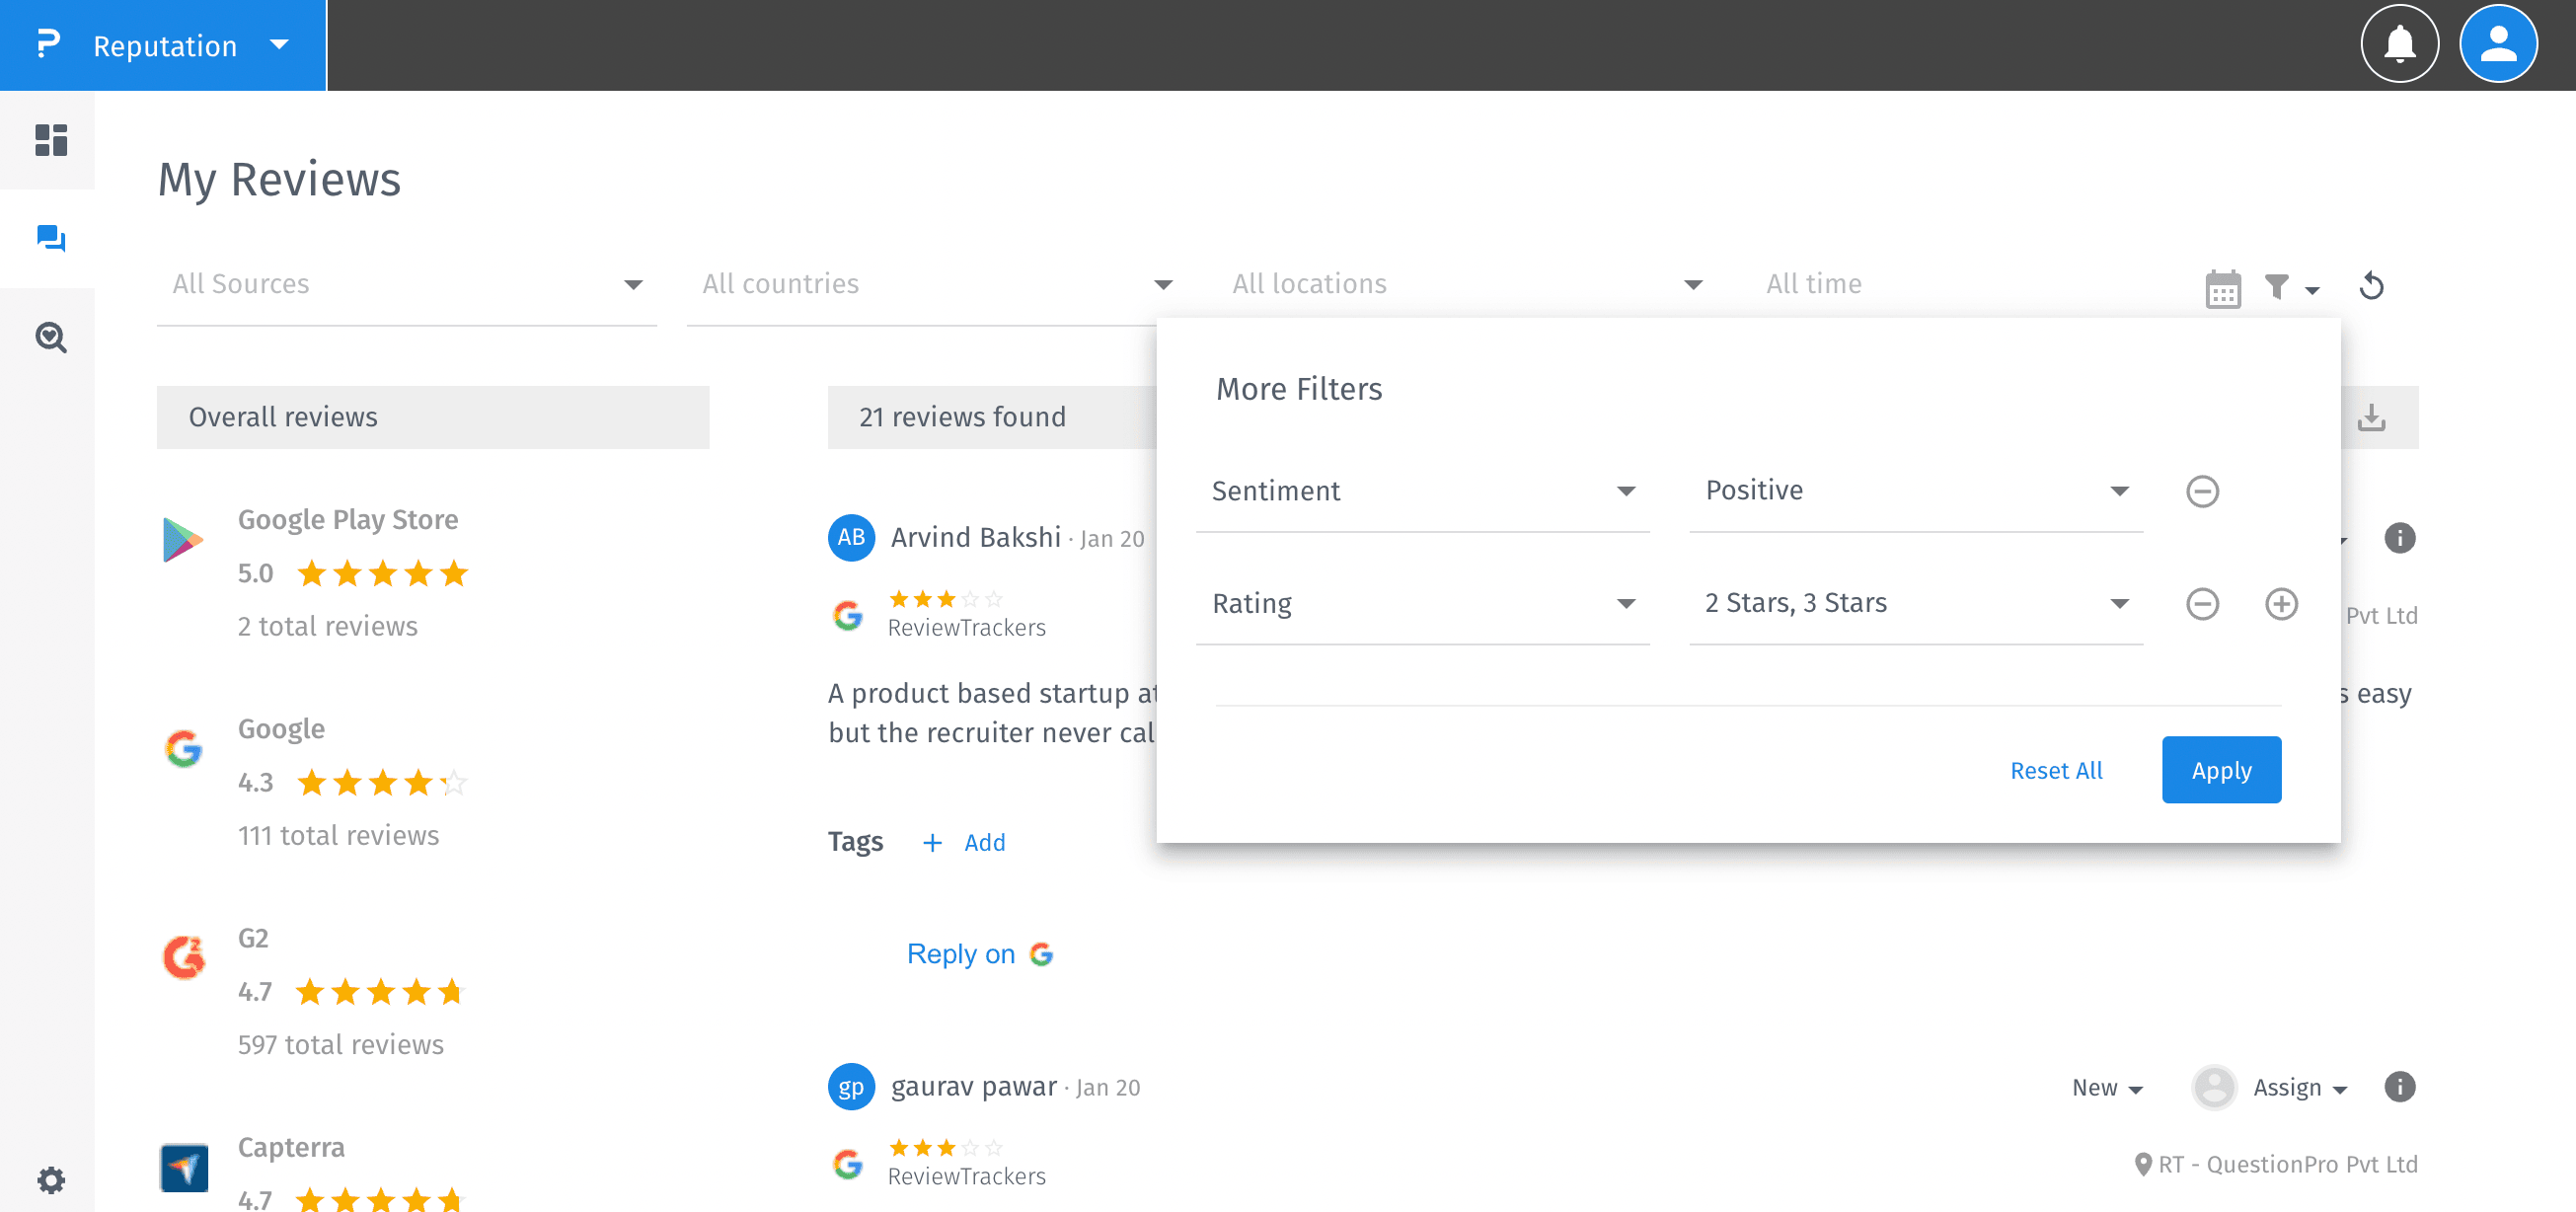This screenshot has width=2576, height=1212.
Task: Add another filter row with plus icon
Action: [2280, 603]
